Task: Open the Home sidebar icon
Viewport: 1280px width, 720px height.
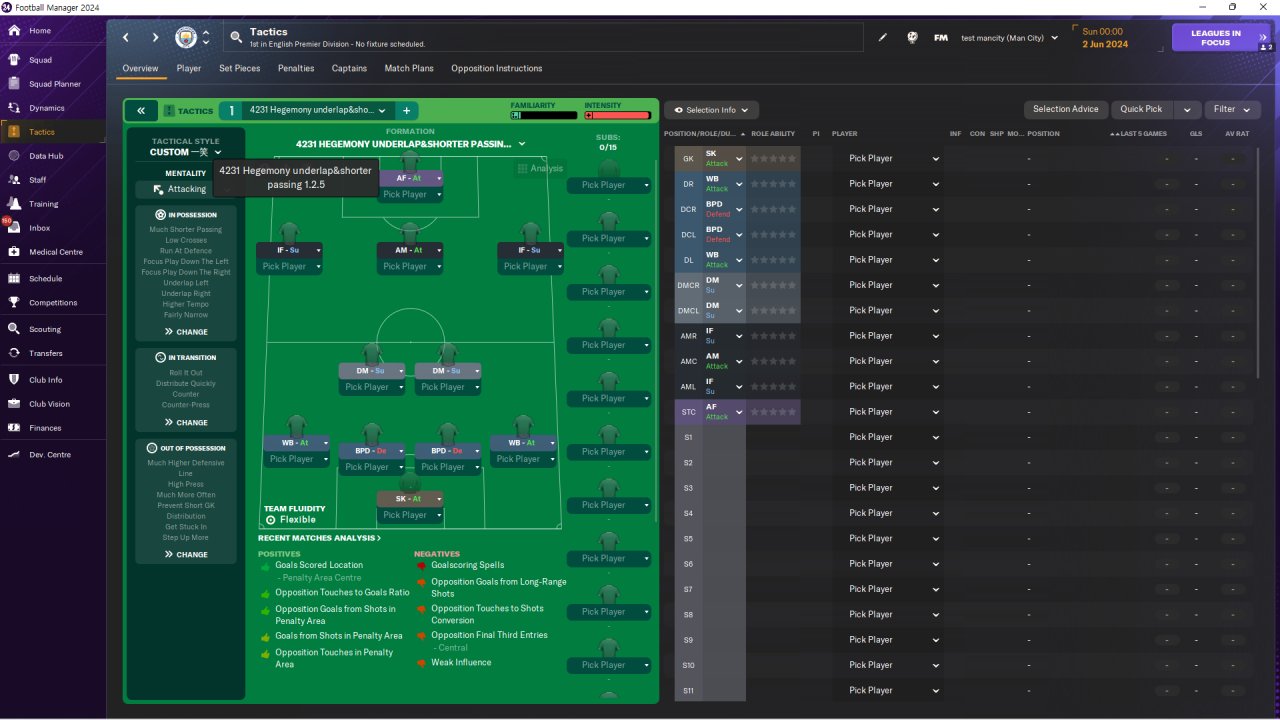Action: pyautogui.click(x=14, y=31)
